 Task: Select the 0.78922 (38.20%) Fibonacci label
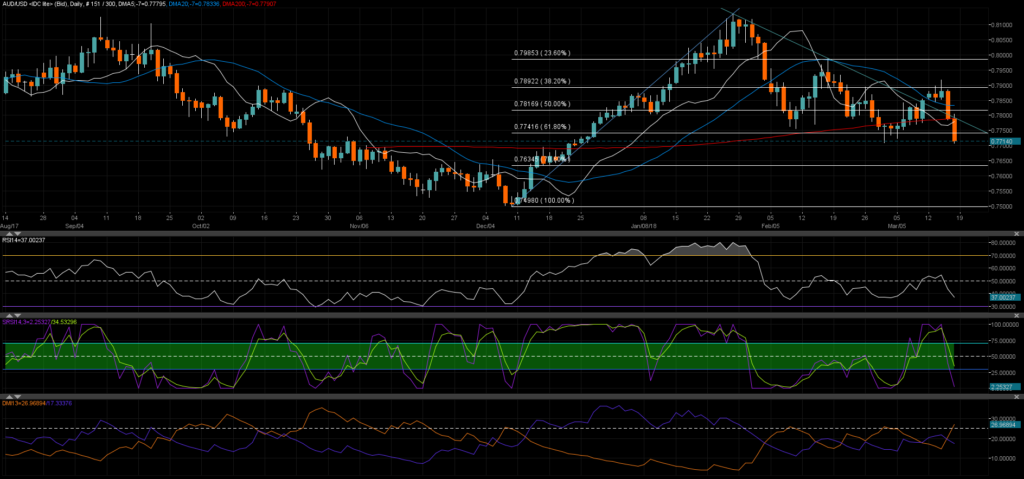pyautogui.click(x=542, y=81)
